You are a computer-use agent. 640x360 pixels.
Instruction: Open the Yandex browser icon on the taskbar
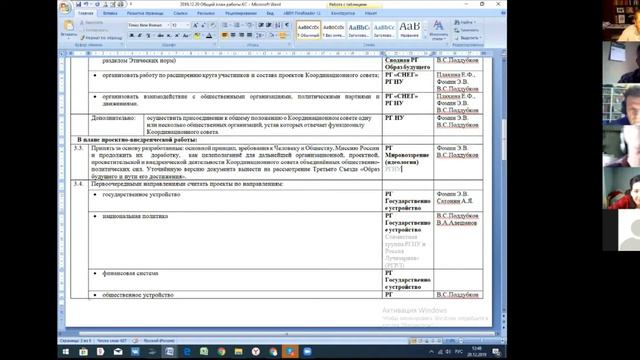tap(256, 351)
